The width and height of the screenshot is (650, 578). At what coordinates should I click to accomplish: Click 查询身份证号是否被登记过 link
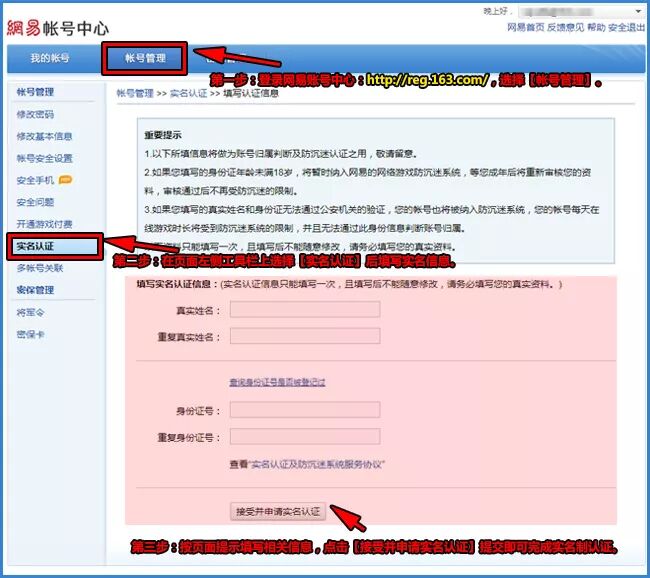click(x=277, y=382)
